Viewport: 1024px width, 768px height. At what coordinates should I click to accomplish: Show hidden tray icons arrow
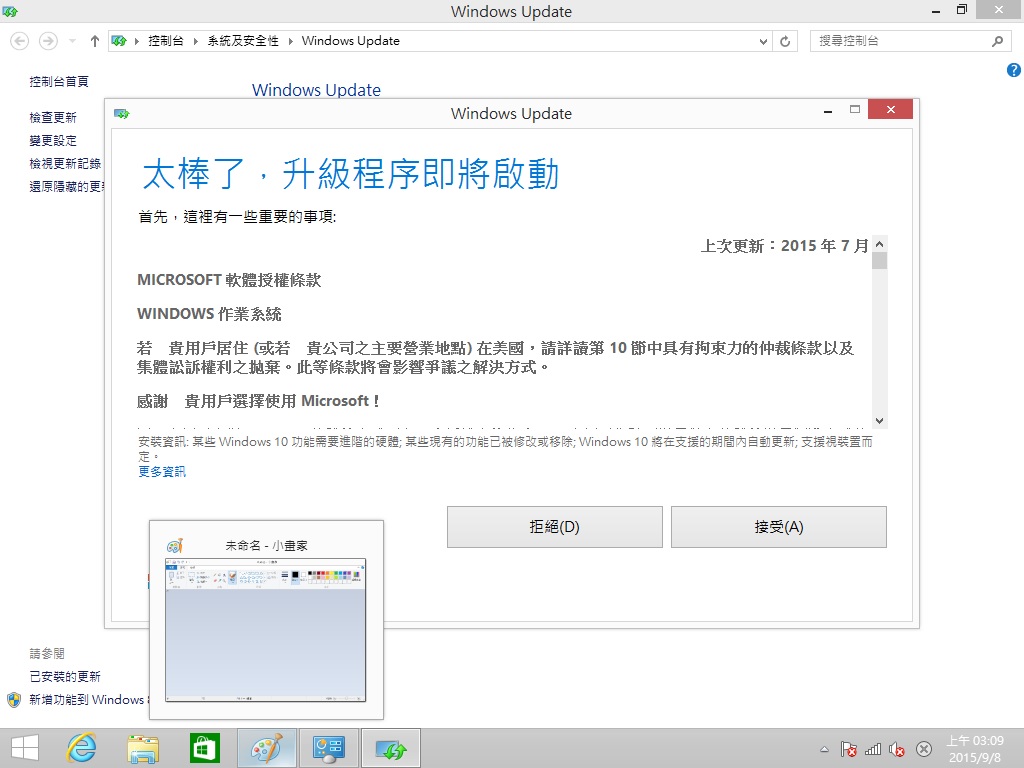pos(824,750)
